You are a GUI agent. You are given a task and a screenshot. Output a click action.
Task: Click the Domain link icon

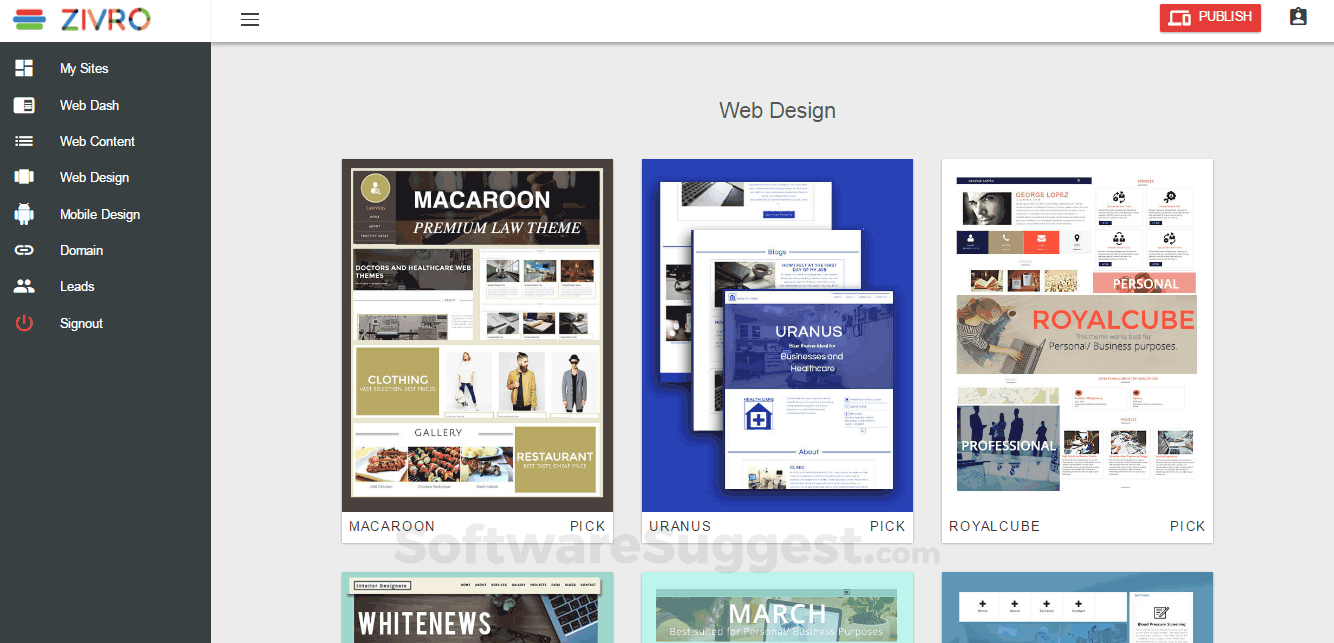tap(24, 250)
